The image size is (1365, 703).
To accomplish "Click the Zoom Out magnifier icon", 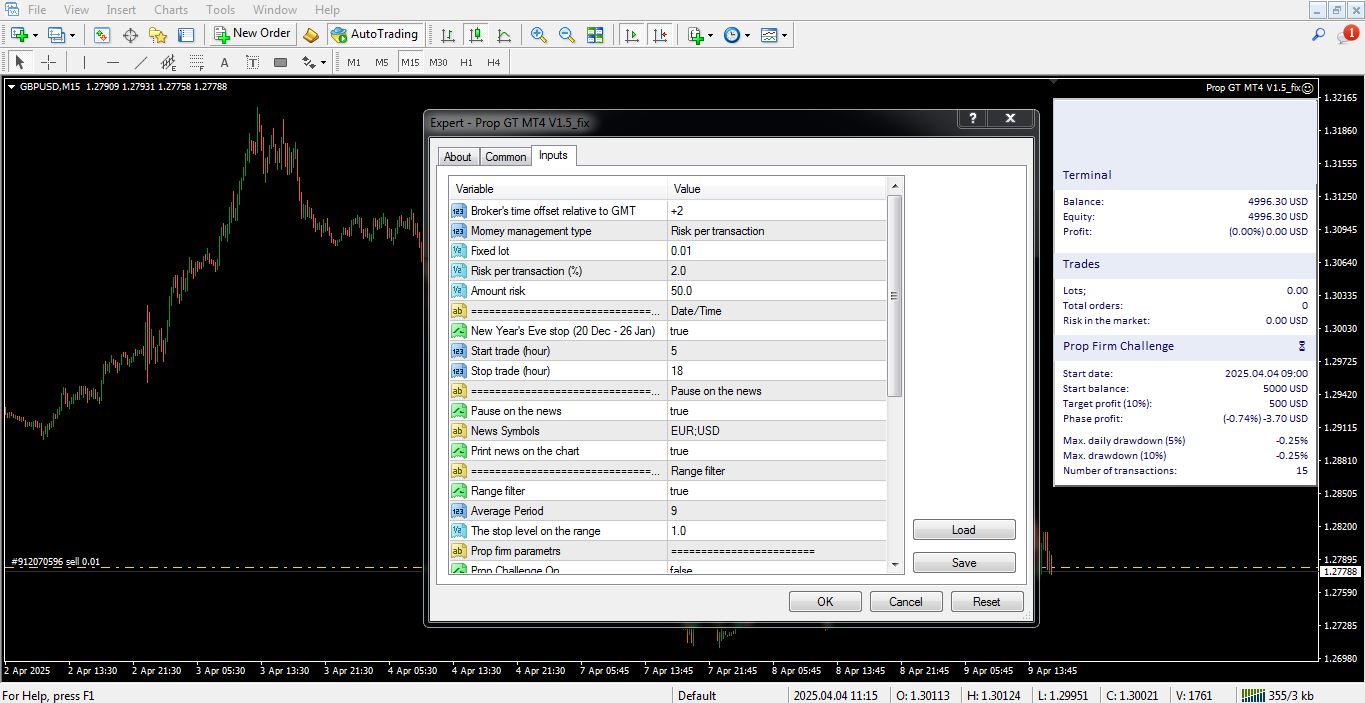I will (567, 35).
